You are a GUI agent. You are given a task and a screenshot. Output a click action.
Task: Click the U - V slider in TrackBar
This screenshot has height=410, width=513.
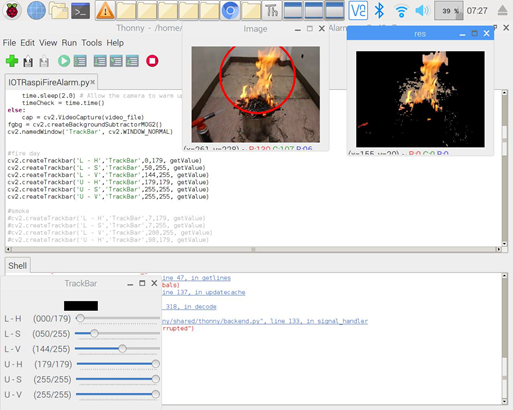[x=118, y=394]
